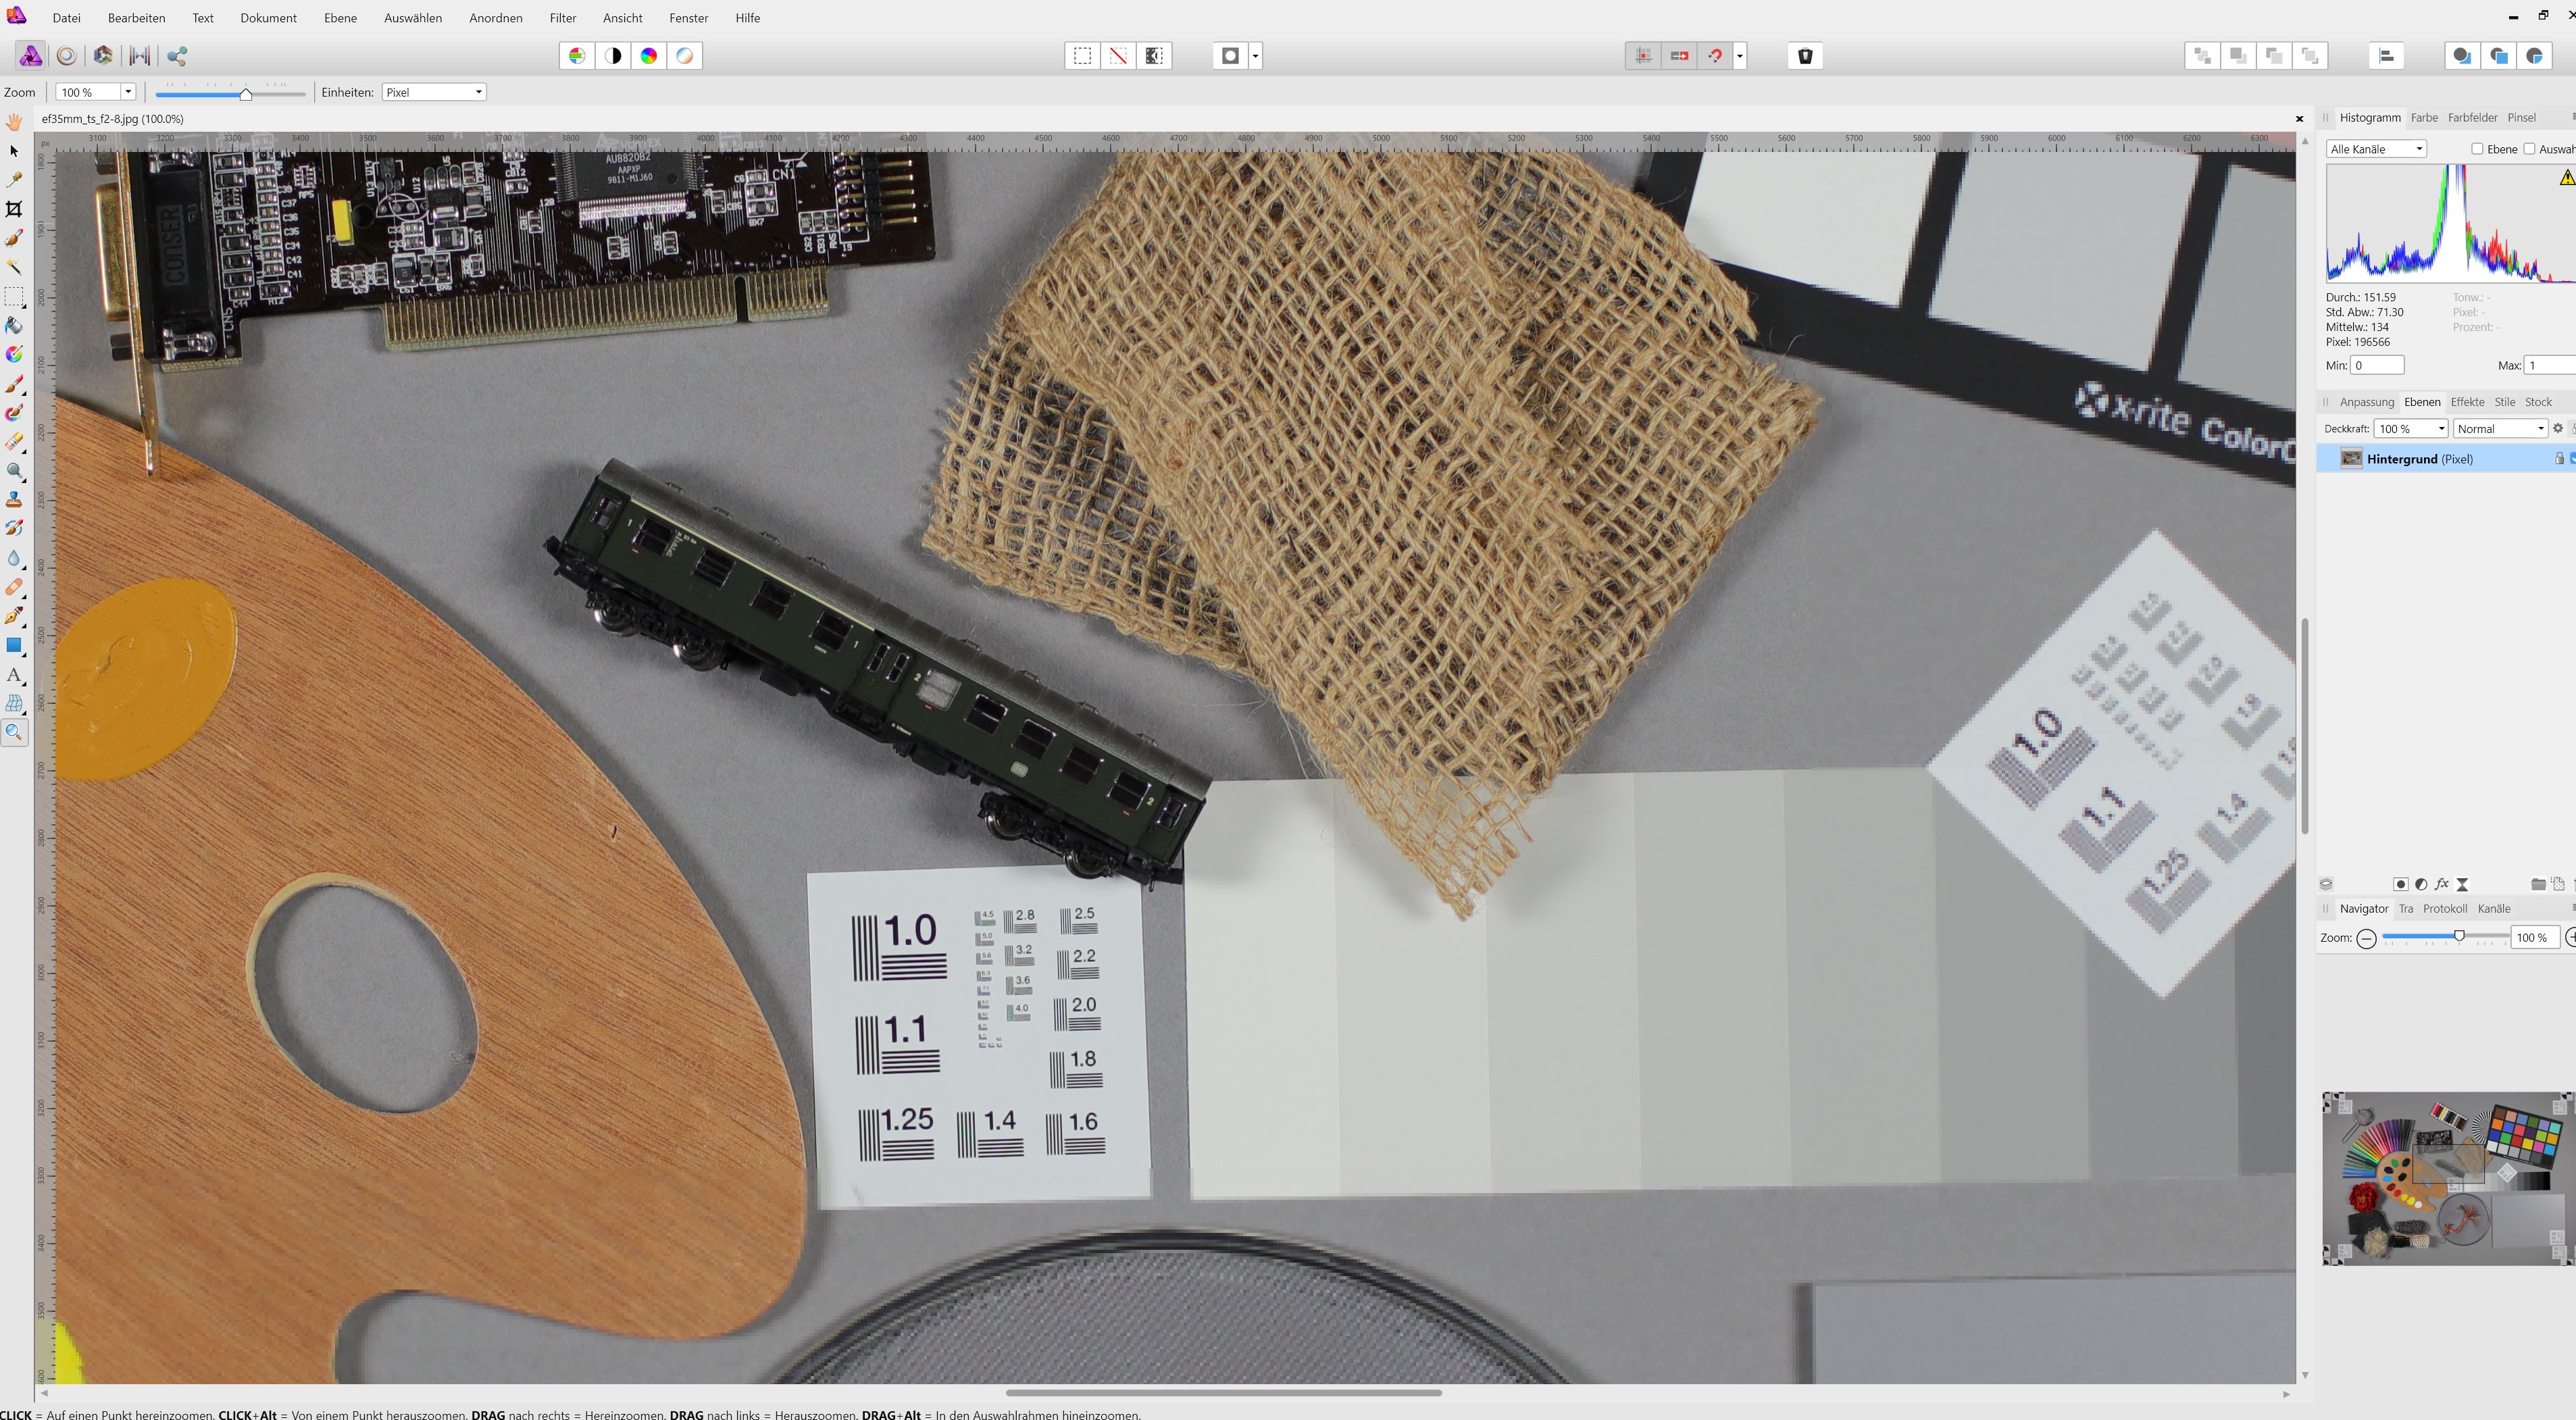Click the Invert Selection toolbar icon
The height and width of the screenshot is (1420, 2576).
tap(1154, 56)
